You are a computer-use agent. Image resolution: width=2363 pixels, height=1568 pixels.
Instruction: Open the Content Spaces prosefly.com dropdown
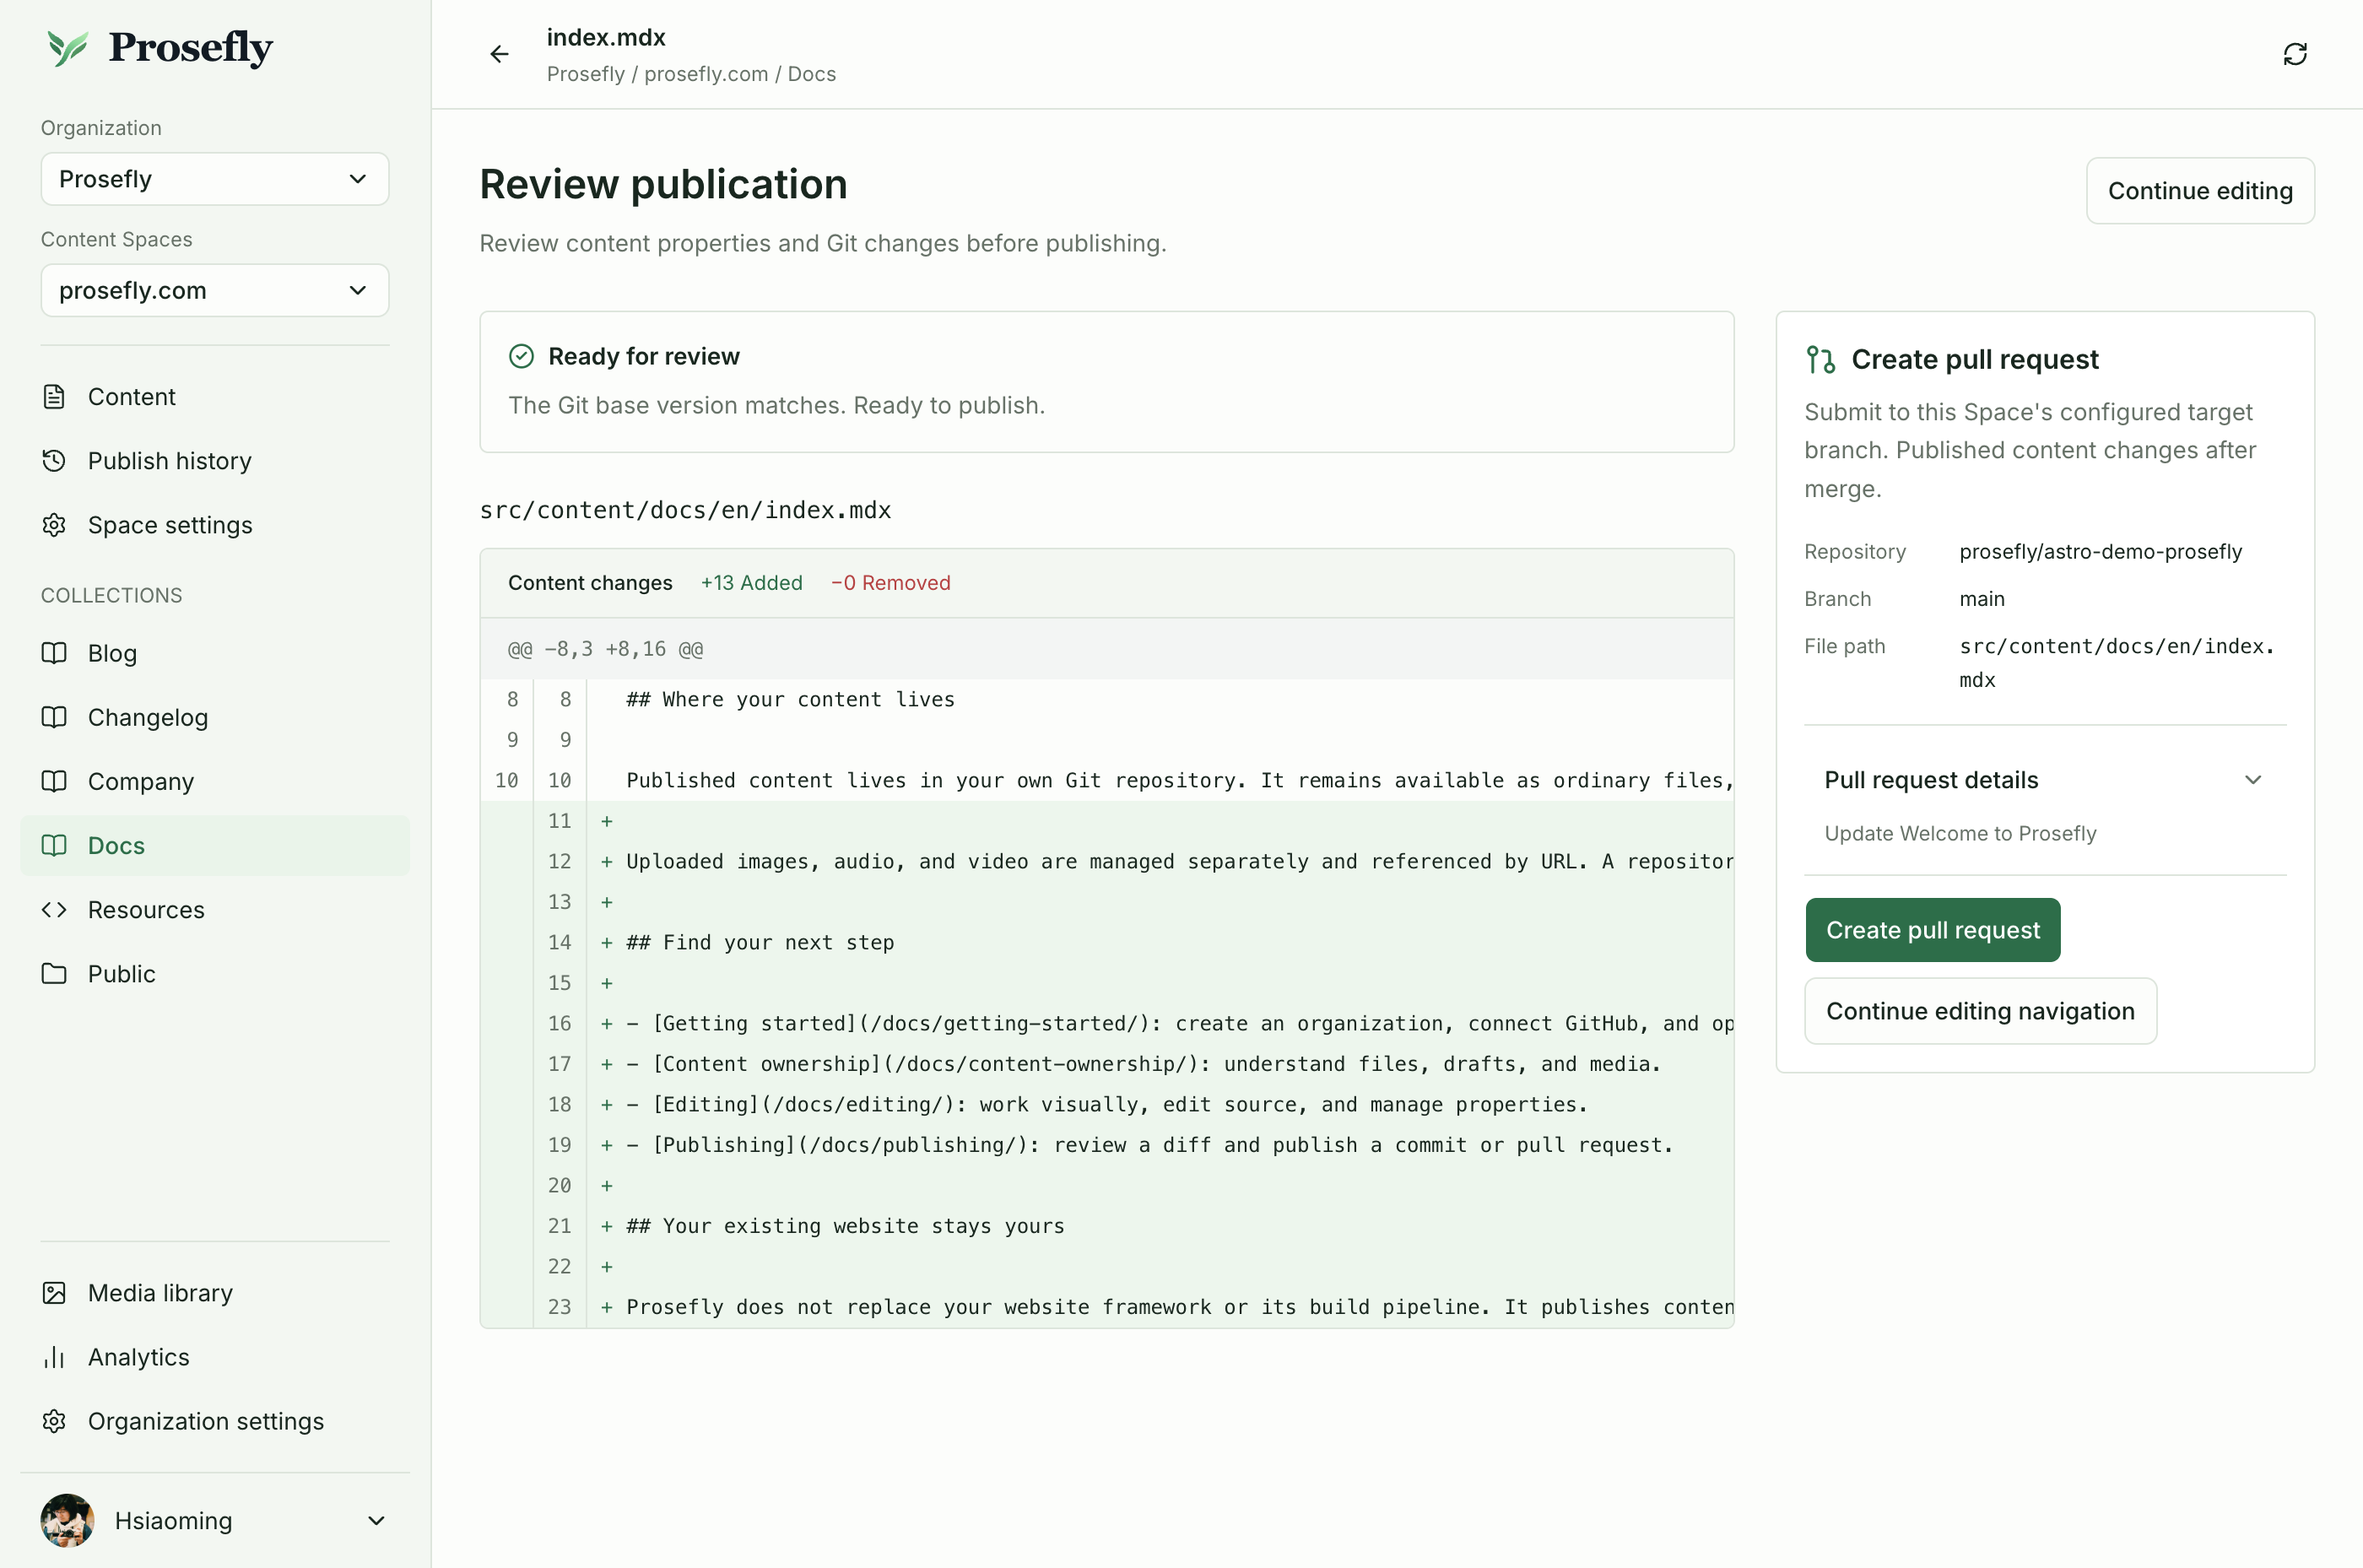215,290
